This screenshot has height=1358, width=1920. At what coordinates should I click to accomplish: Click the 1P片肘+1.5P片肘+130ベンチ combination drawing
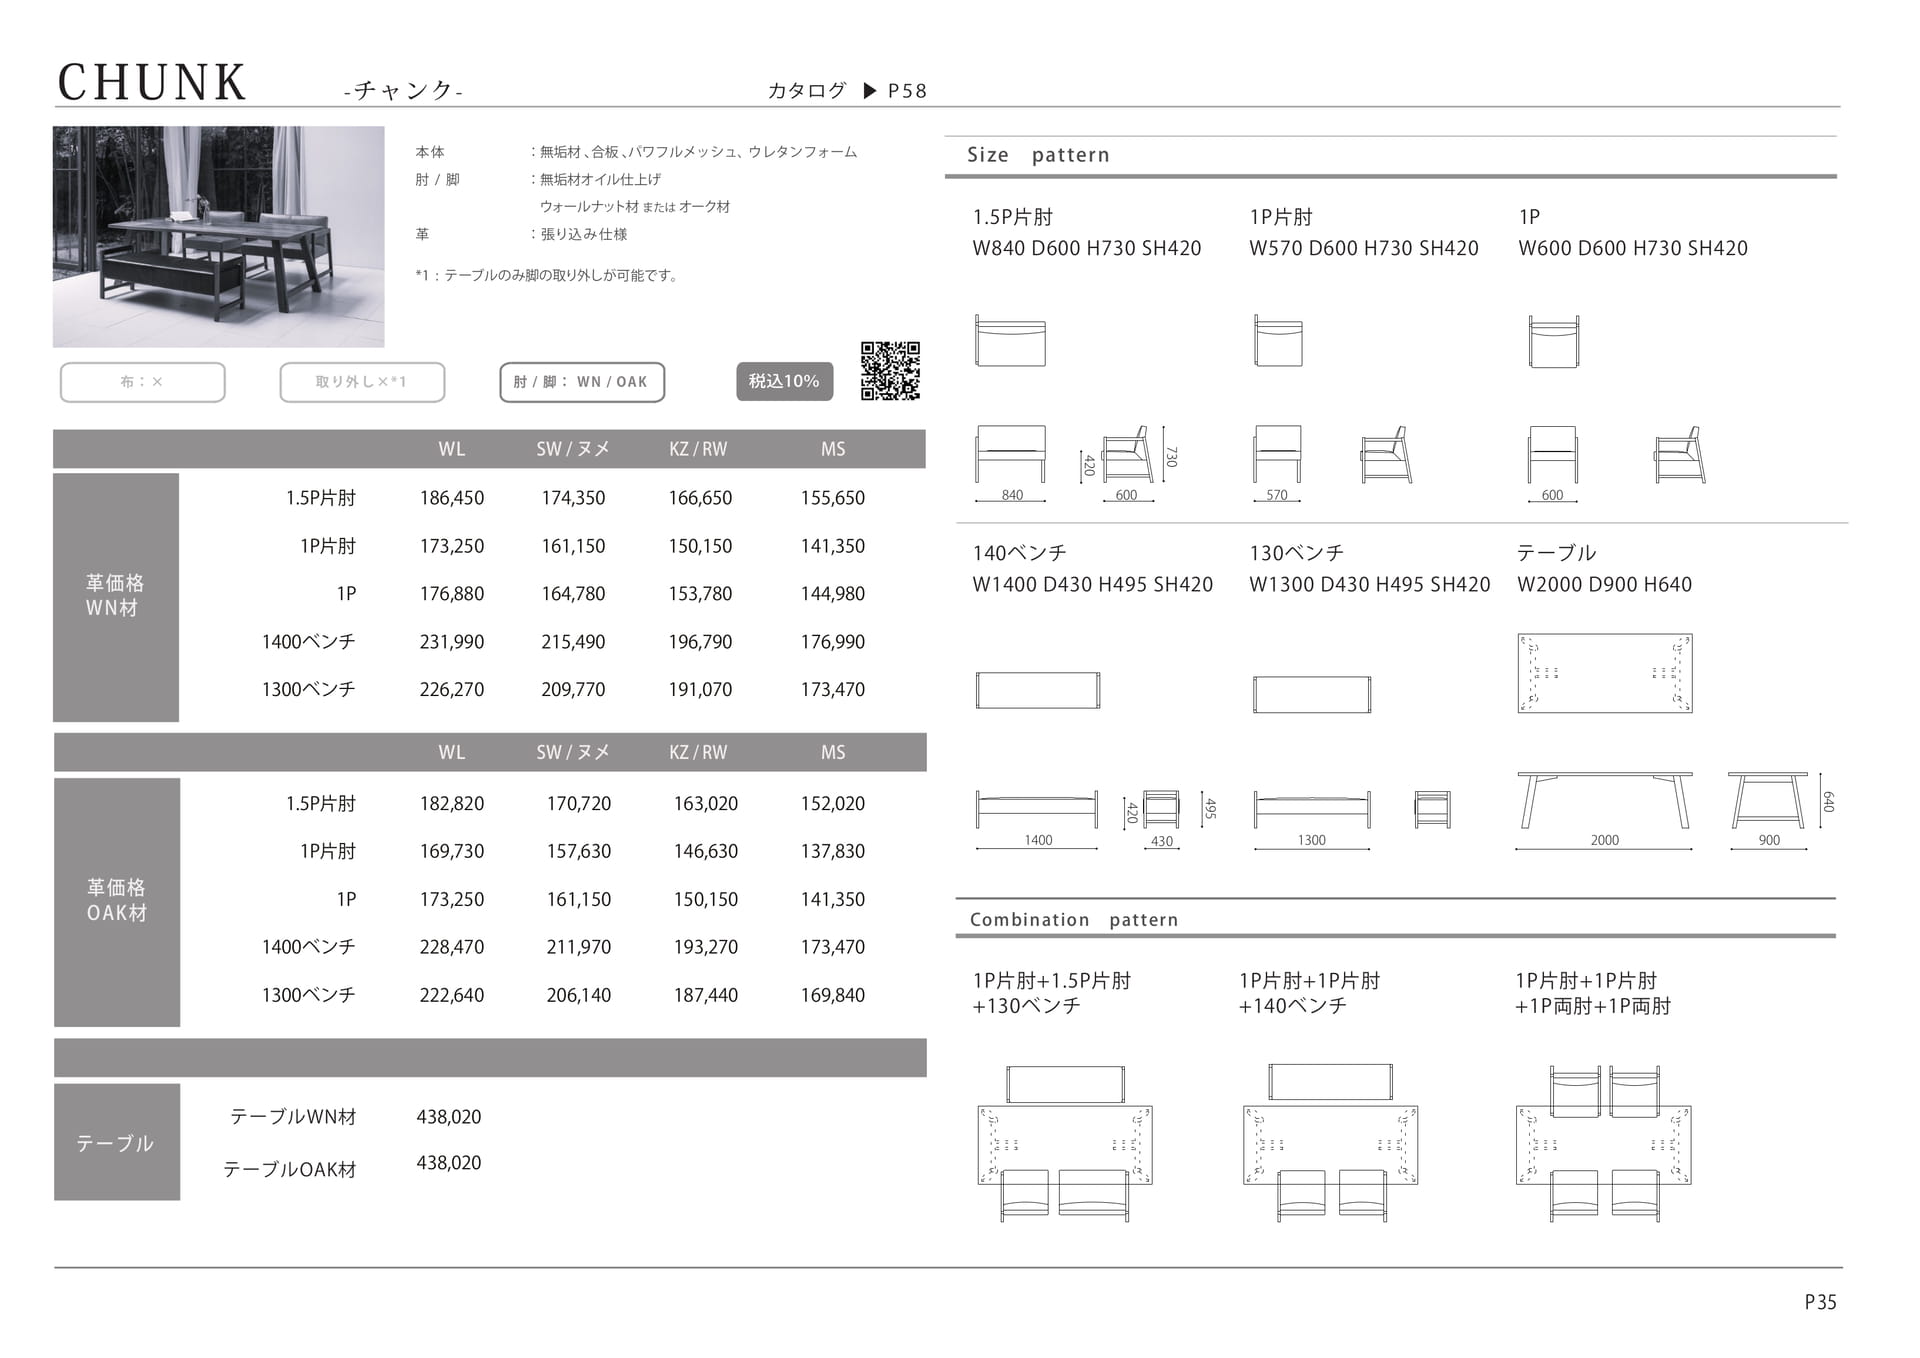1065,1143
